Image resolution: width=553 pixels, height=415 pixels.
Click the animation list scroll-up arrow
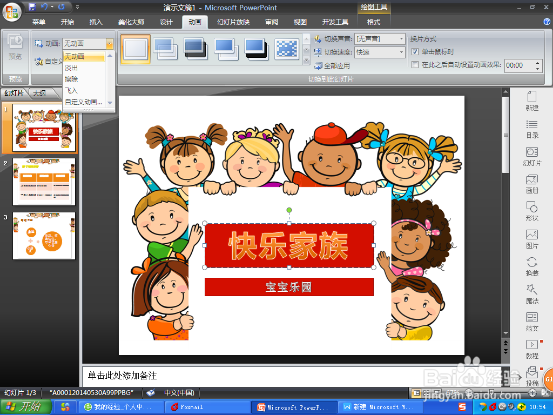coord(110,56)
